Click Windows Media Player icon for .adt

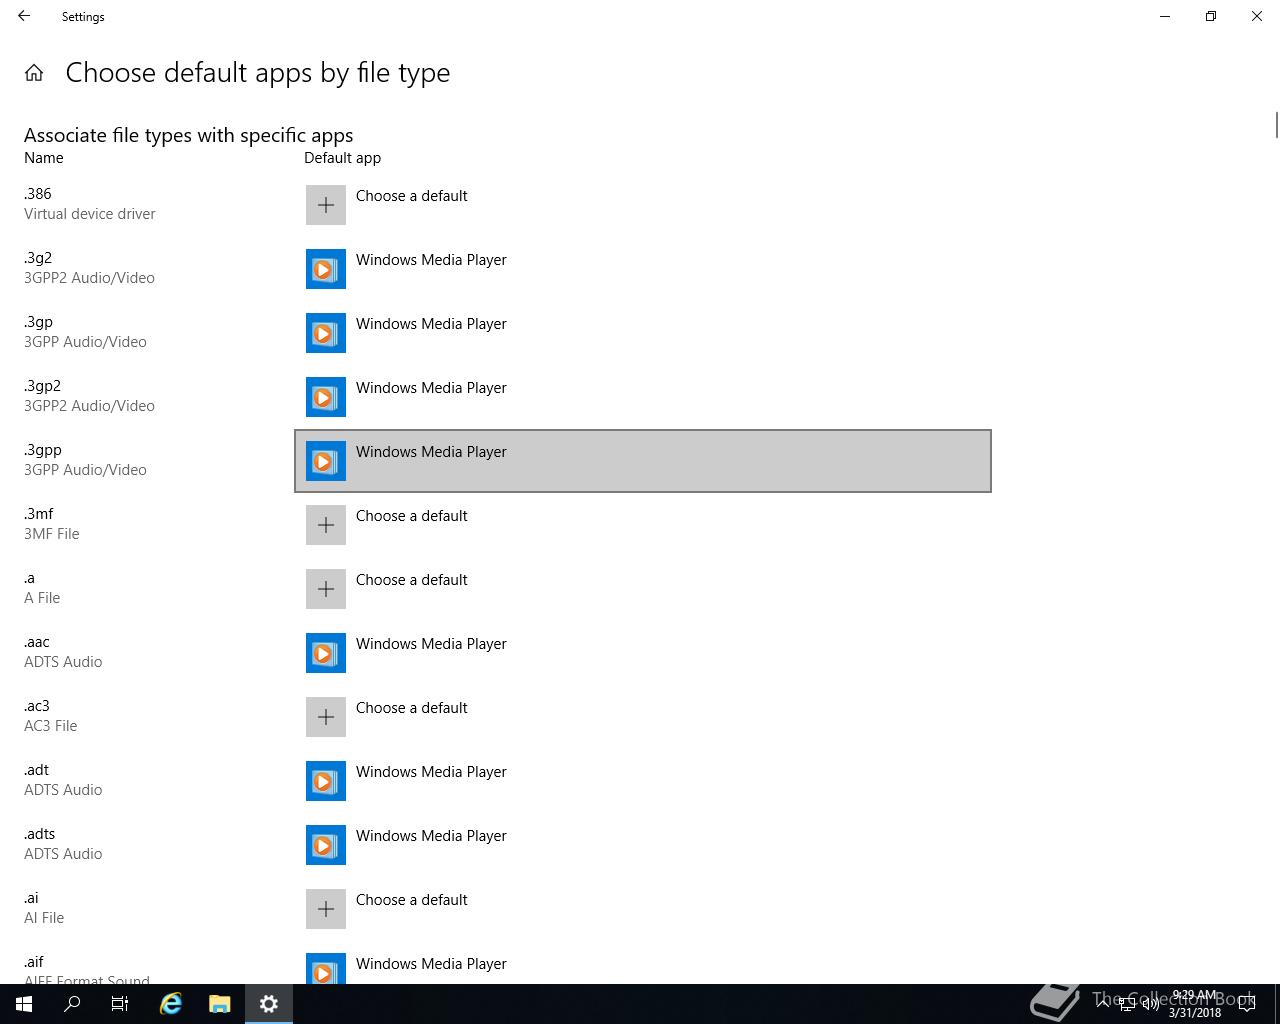pyautogui.click(x=326, y=781)
